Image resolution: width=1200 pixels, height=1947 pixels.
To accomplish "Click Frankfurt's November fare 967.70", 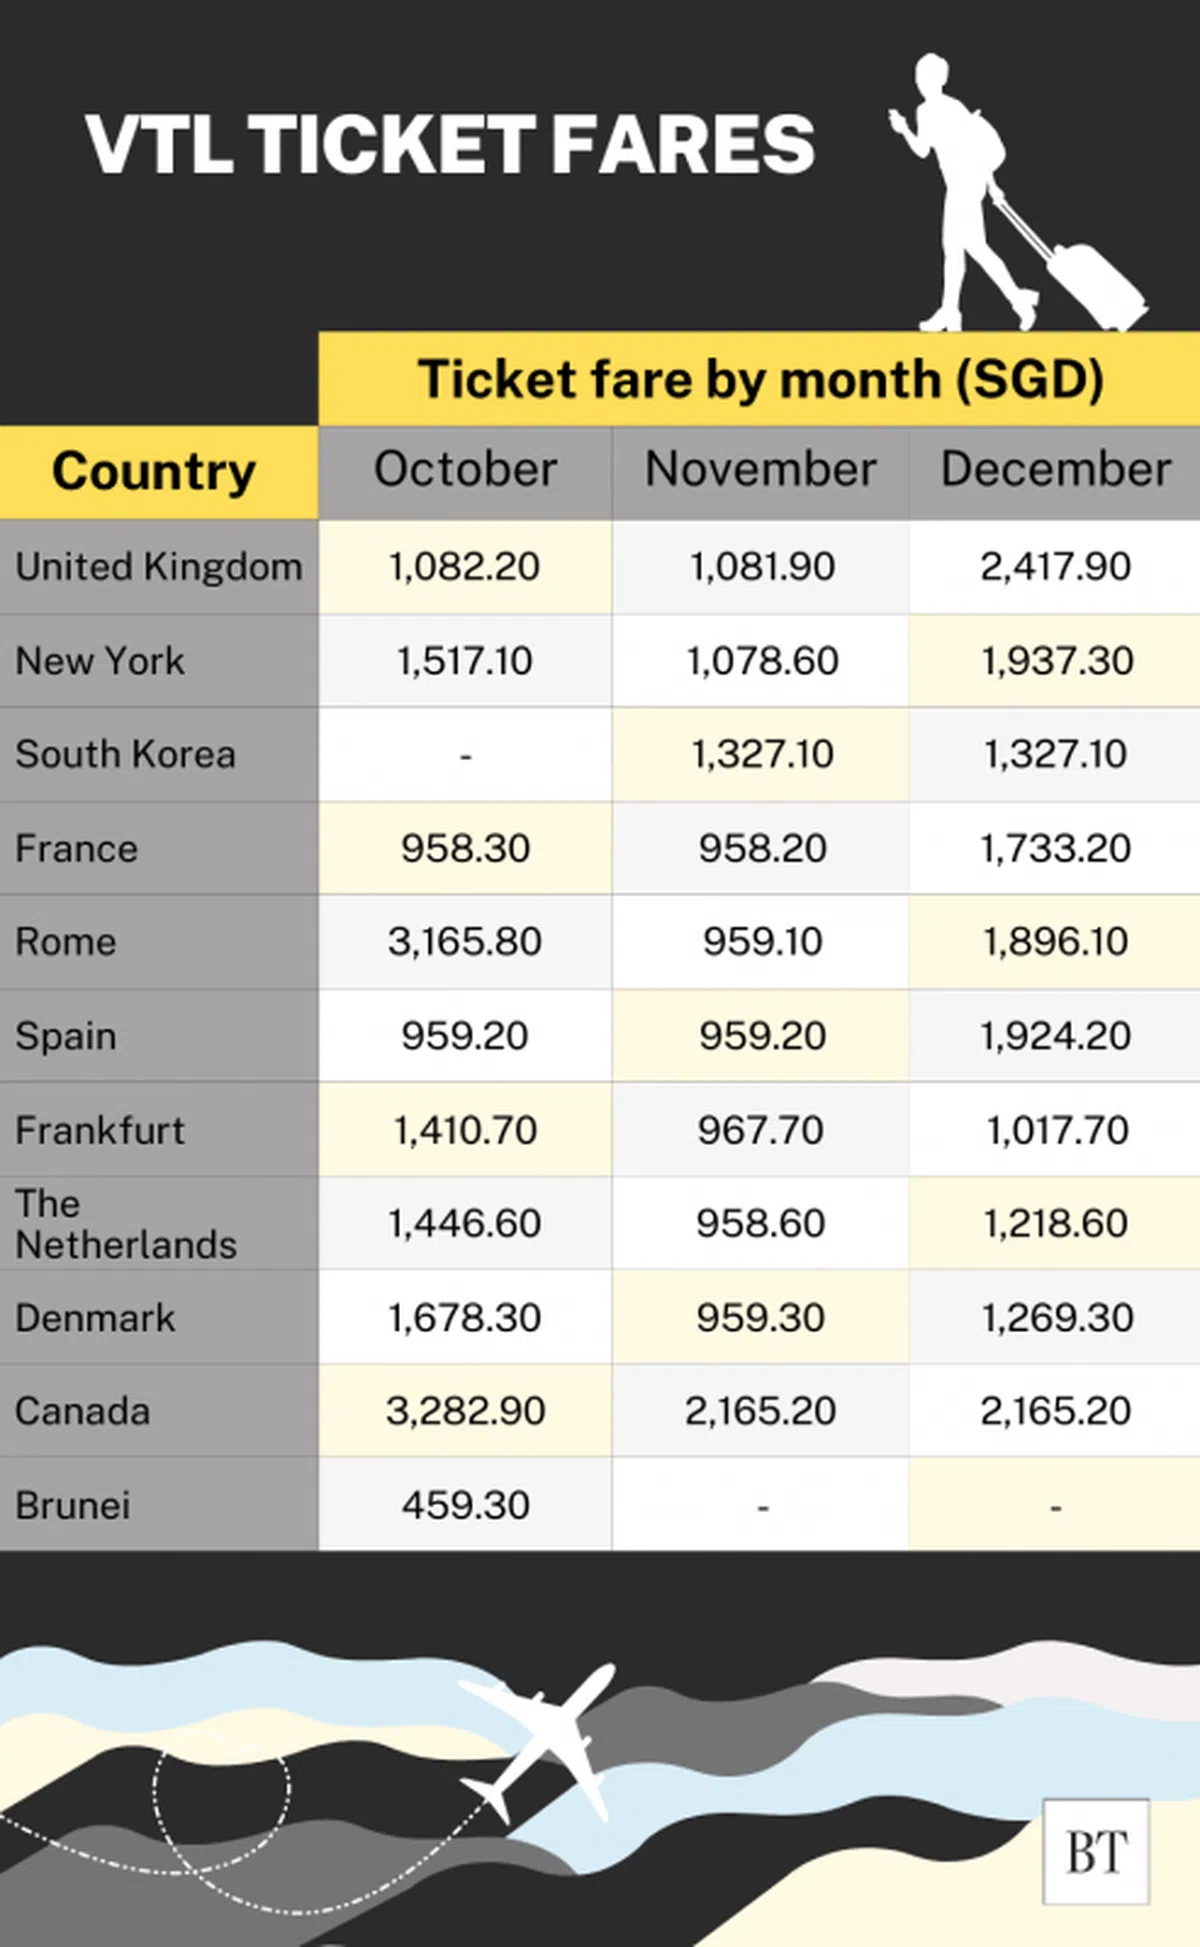I will coord(760,1130).
